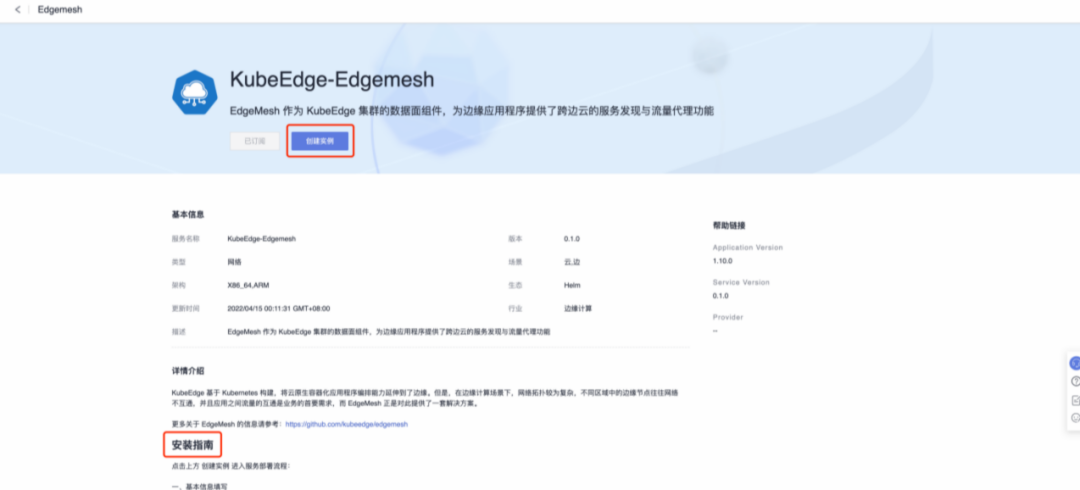Click the 一、基本信息填写 step text

tap(199, 487)
